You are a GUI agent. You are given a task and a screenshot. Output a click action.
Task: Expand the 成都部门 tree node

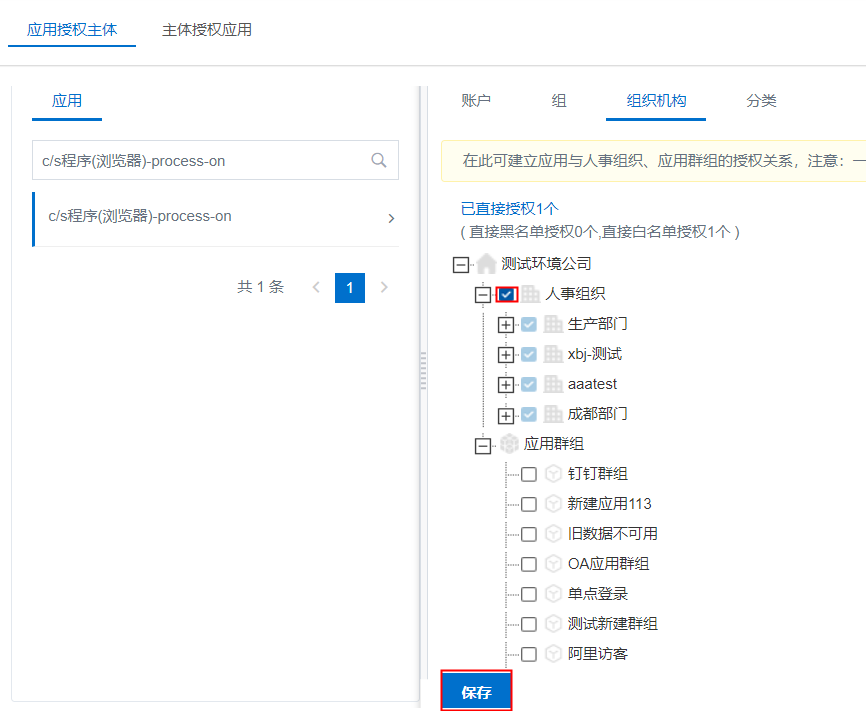pyautogui.click(x=506, y=415)
